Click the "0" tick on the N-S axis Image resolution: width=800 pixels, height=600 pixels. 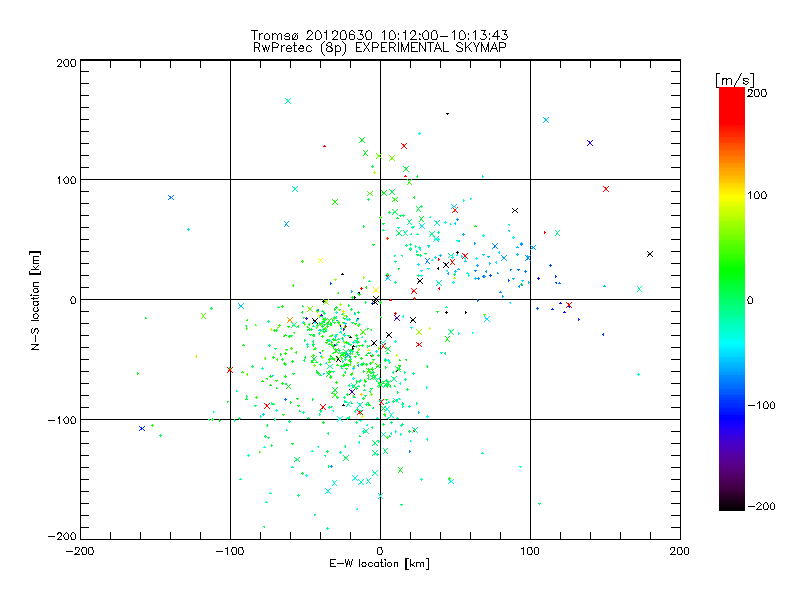click(73, 300)
